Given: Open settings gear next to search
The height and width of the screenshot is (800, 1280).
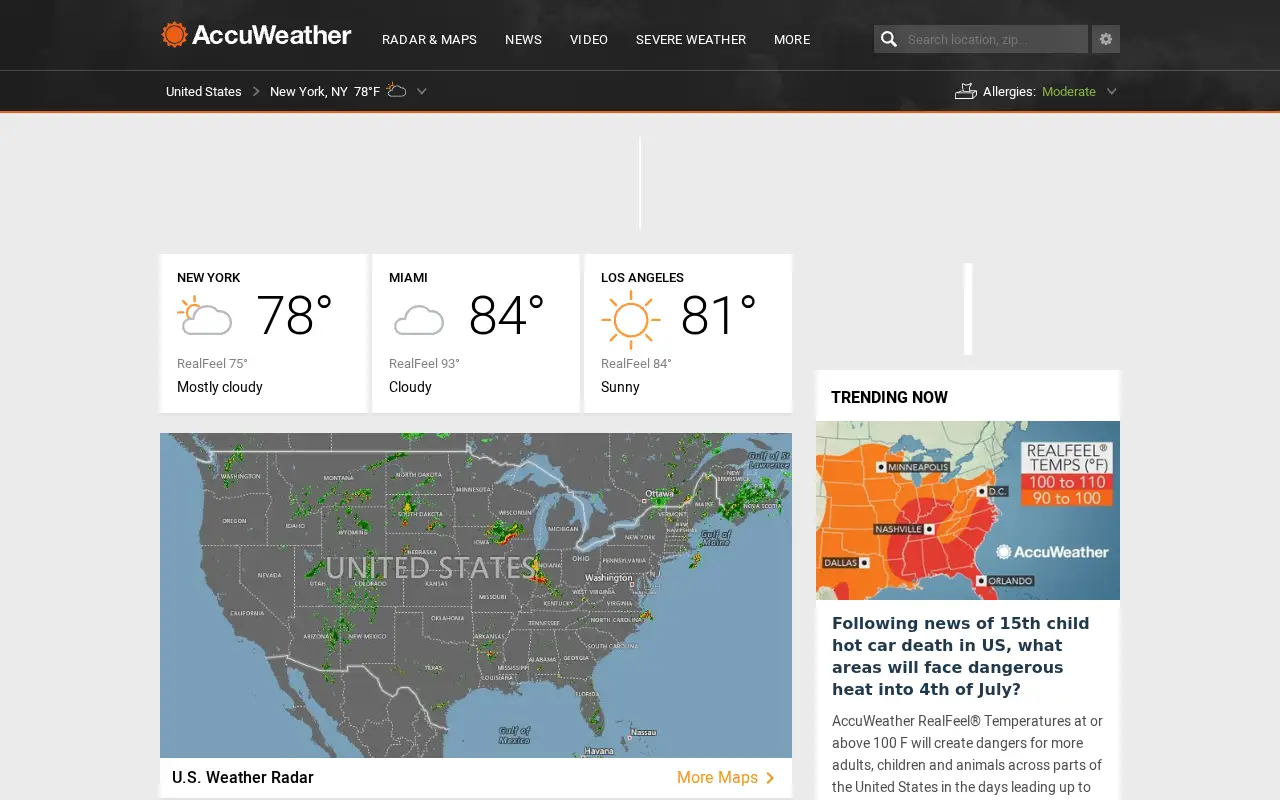Looking at the screenshot, I should click(x=1106, y=39).
